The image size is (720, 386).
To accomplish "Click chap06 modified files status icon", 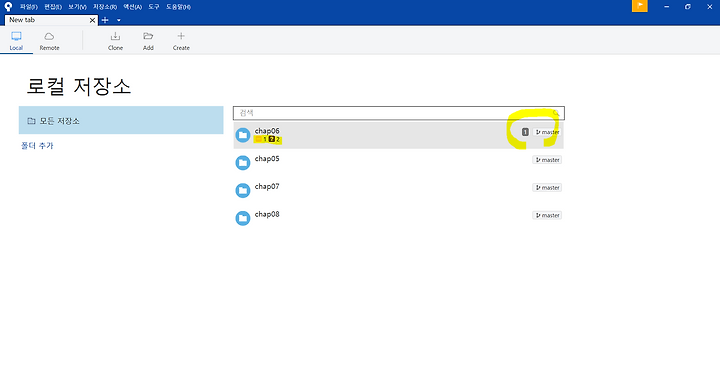I will [x=259, y=139].
